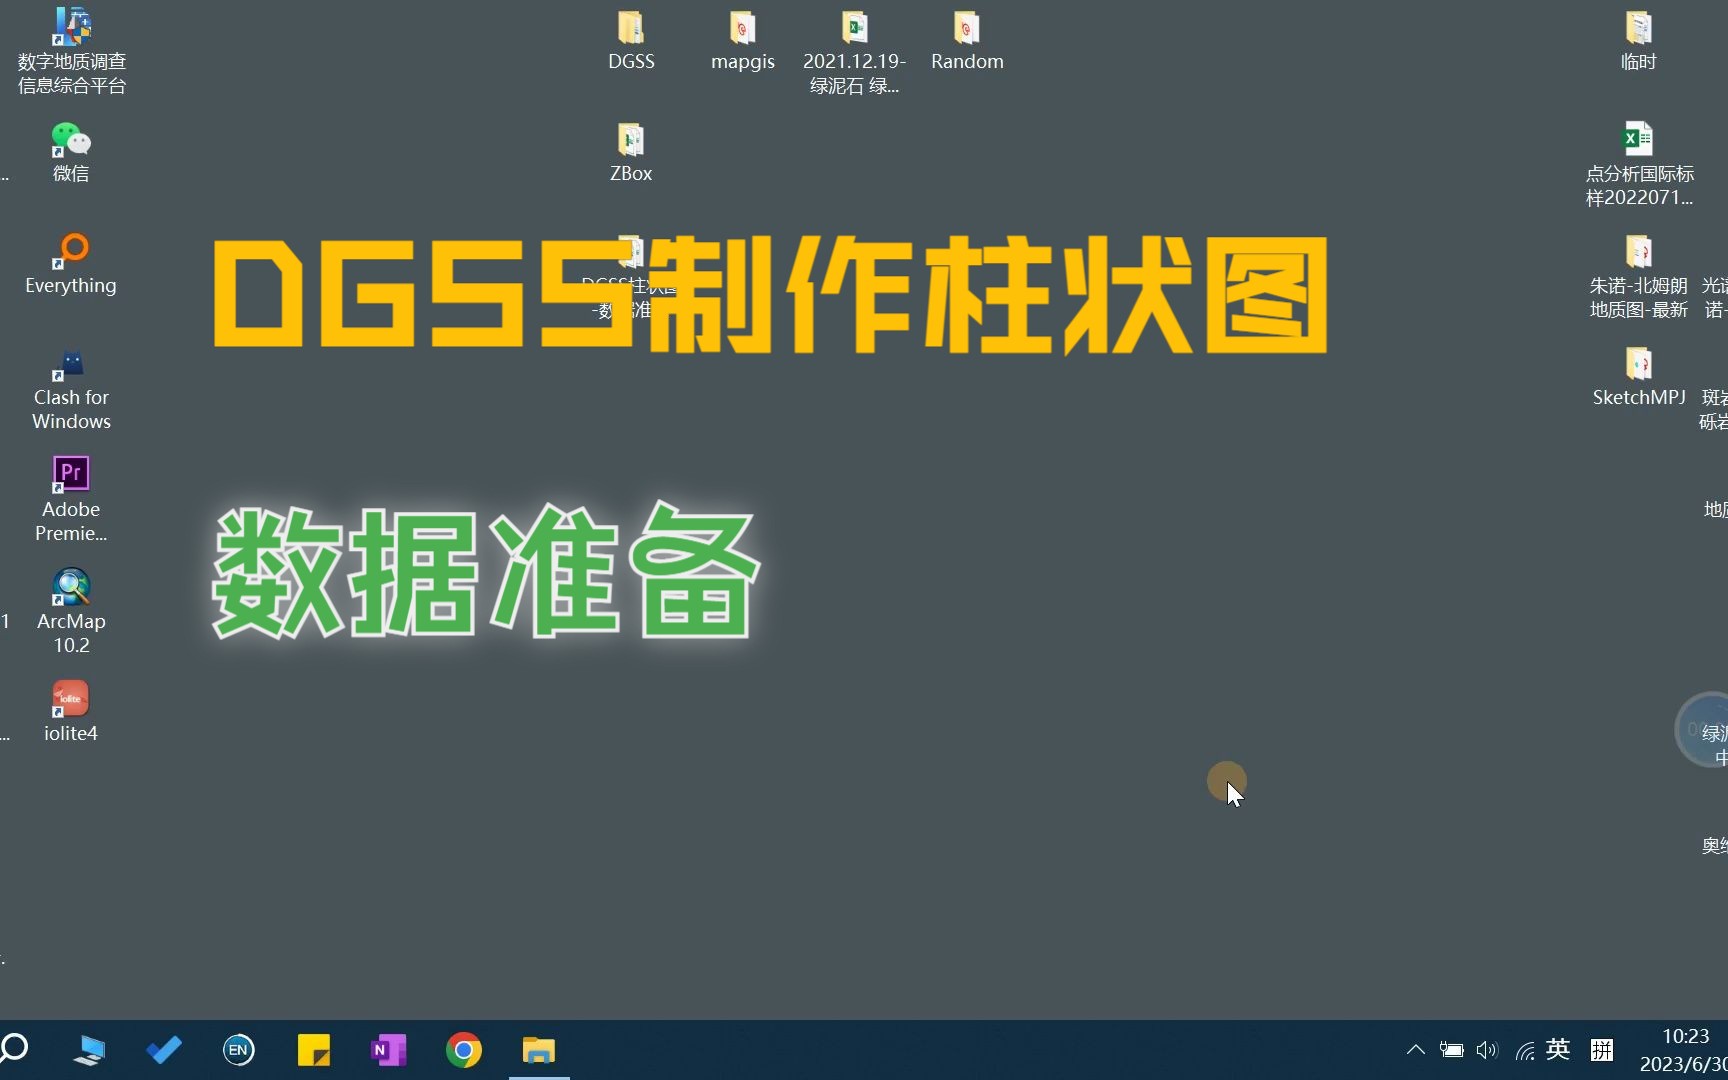Switch input mode via the 拼 indicator
The width and height of the screenshot is (1728, 1080).
(x=1602, y=1050)
